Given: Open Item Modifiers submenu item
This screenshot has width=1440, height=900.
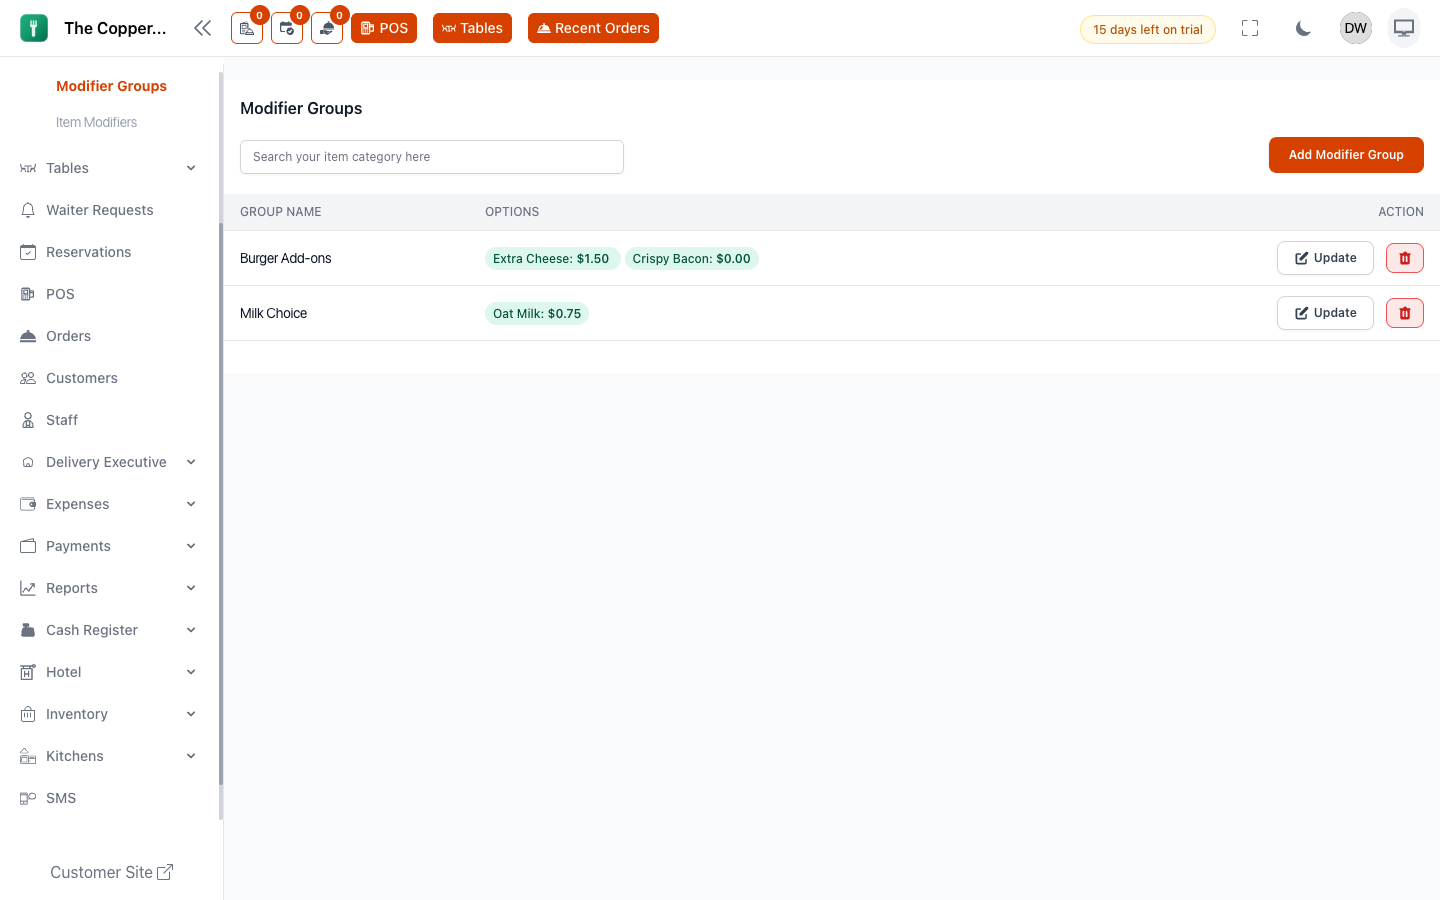Looking at the screenshot, I should coord(96,122).
